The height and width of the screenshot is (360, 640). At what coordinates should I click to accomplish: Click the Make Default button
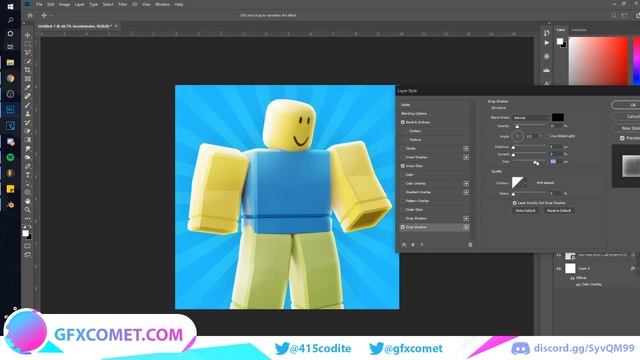click(x=525, y=211)
